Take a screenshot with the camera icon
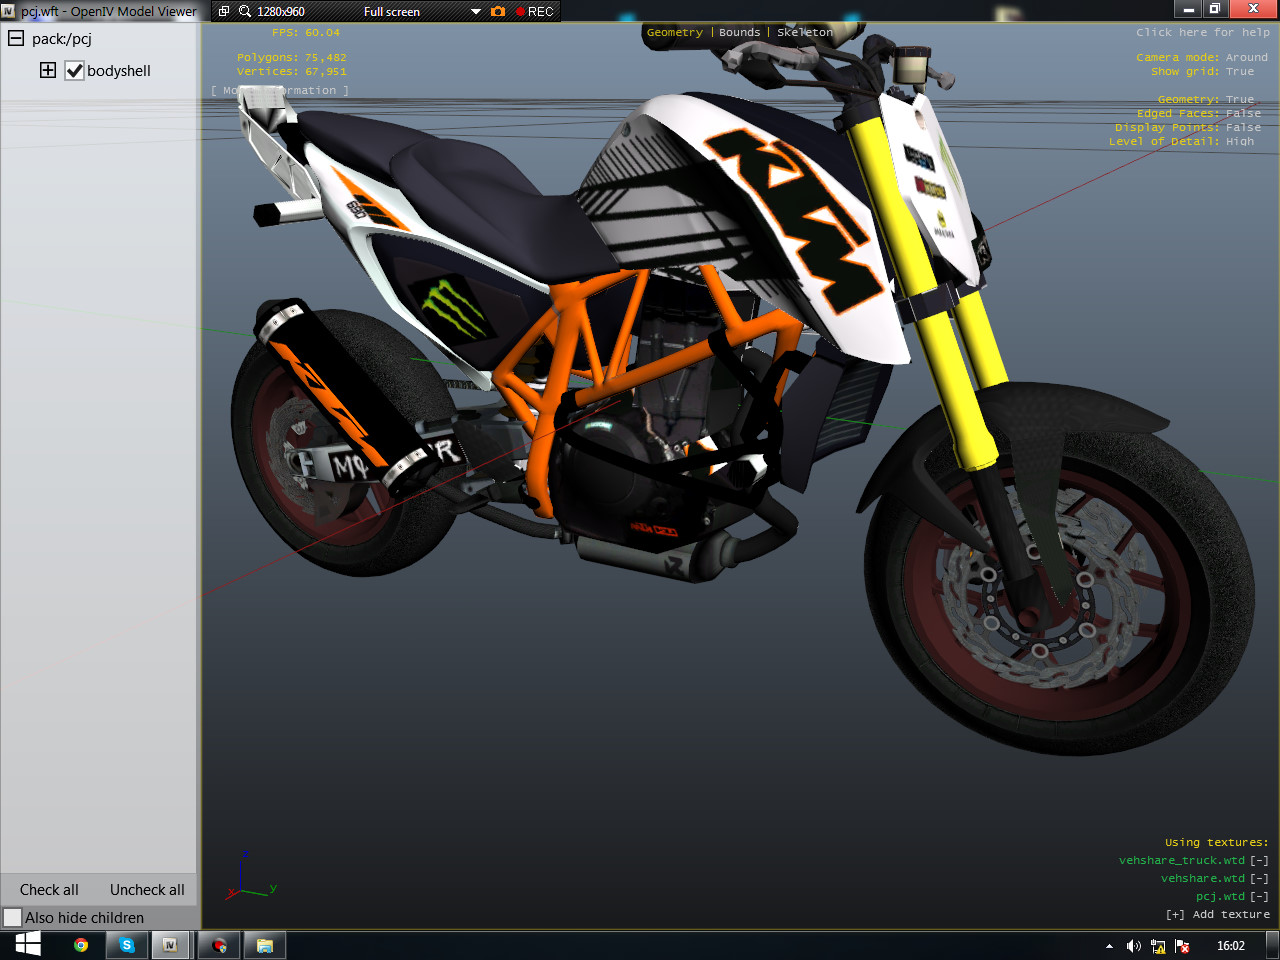Screen dimensions: 1280x960 pos(498,11)
